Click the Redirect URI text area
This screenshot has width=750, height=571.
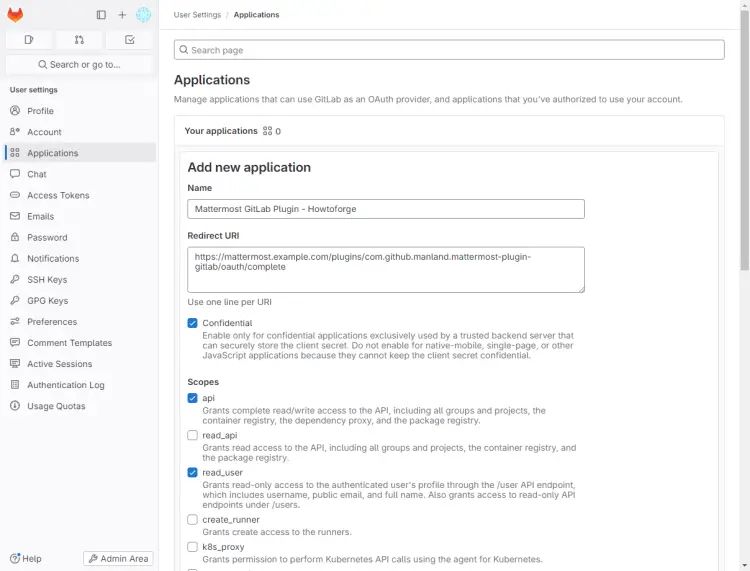click(x=385, y=270)
